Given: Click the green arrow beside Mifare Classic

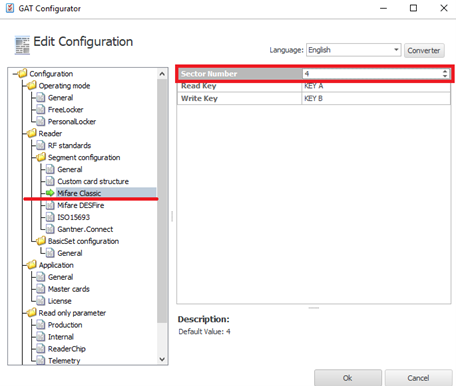Looking at the screenshot, I should 50,193.
